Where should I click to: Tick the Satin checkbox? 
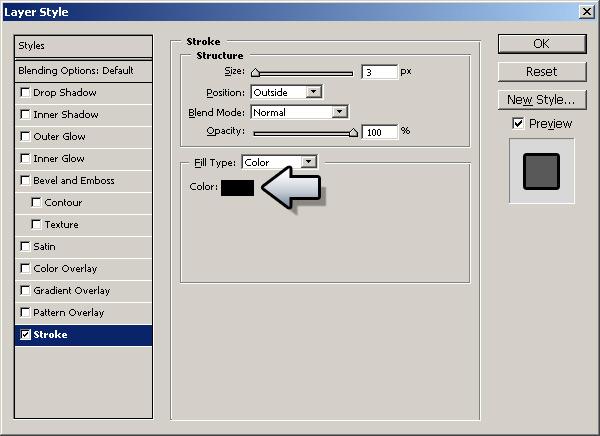point(25,247)
